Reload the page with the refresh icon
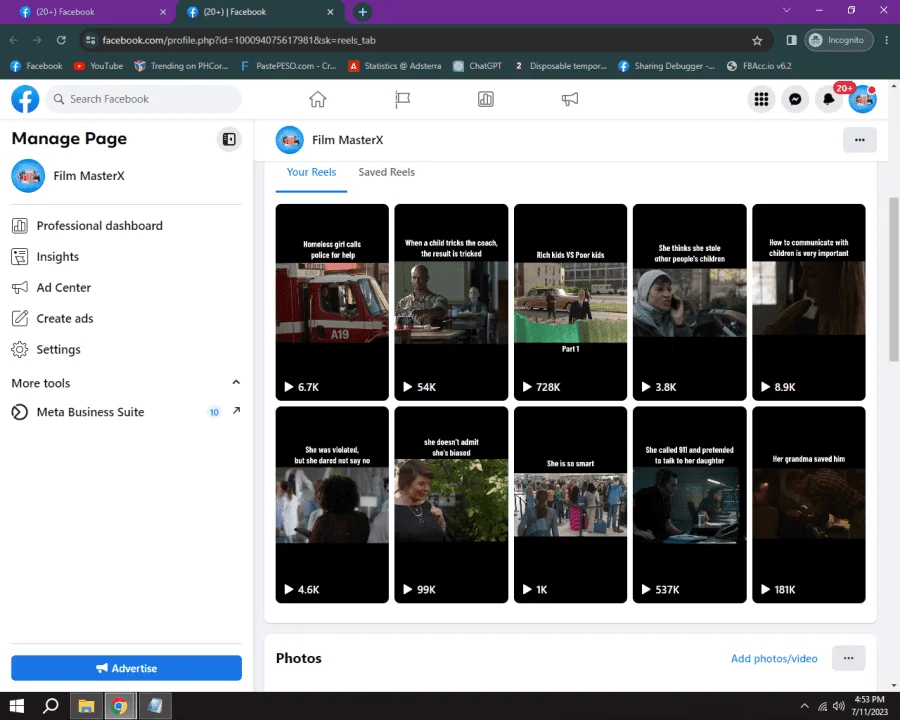 pyautogui.click(x=61, y=40)
